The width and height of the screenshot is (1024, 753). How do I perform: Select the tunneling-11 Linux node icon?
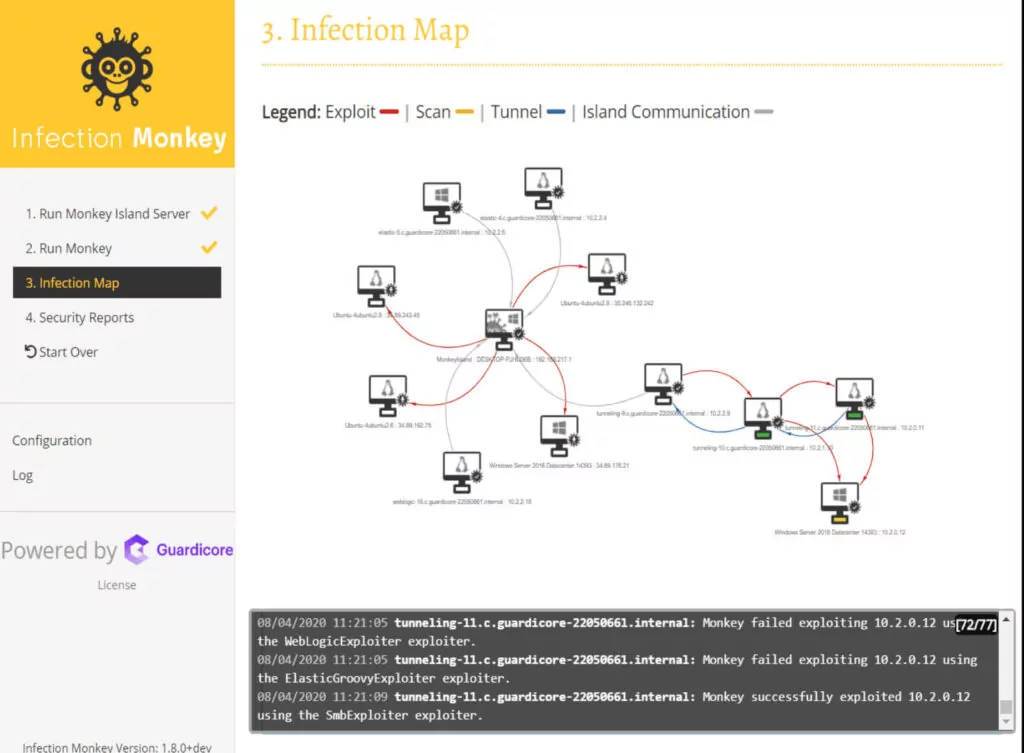pos(855,393)
